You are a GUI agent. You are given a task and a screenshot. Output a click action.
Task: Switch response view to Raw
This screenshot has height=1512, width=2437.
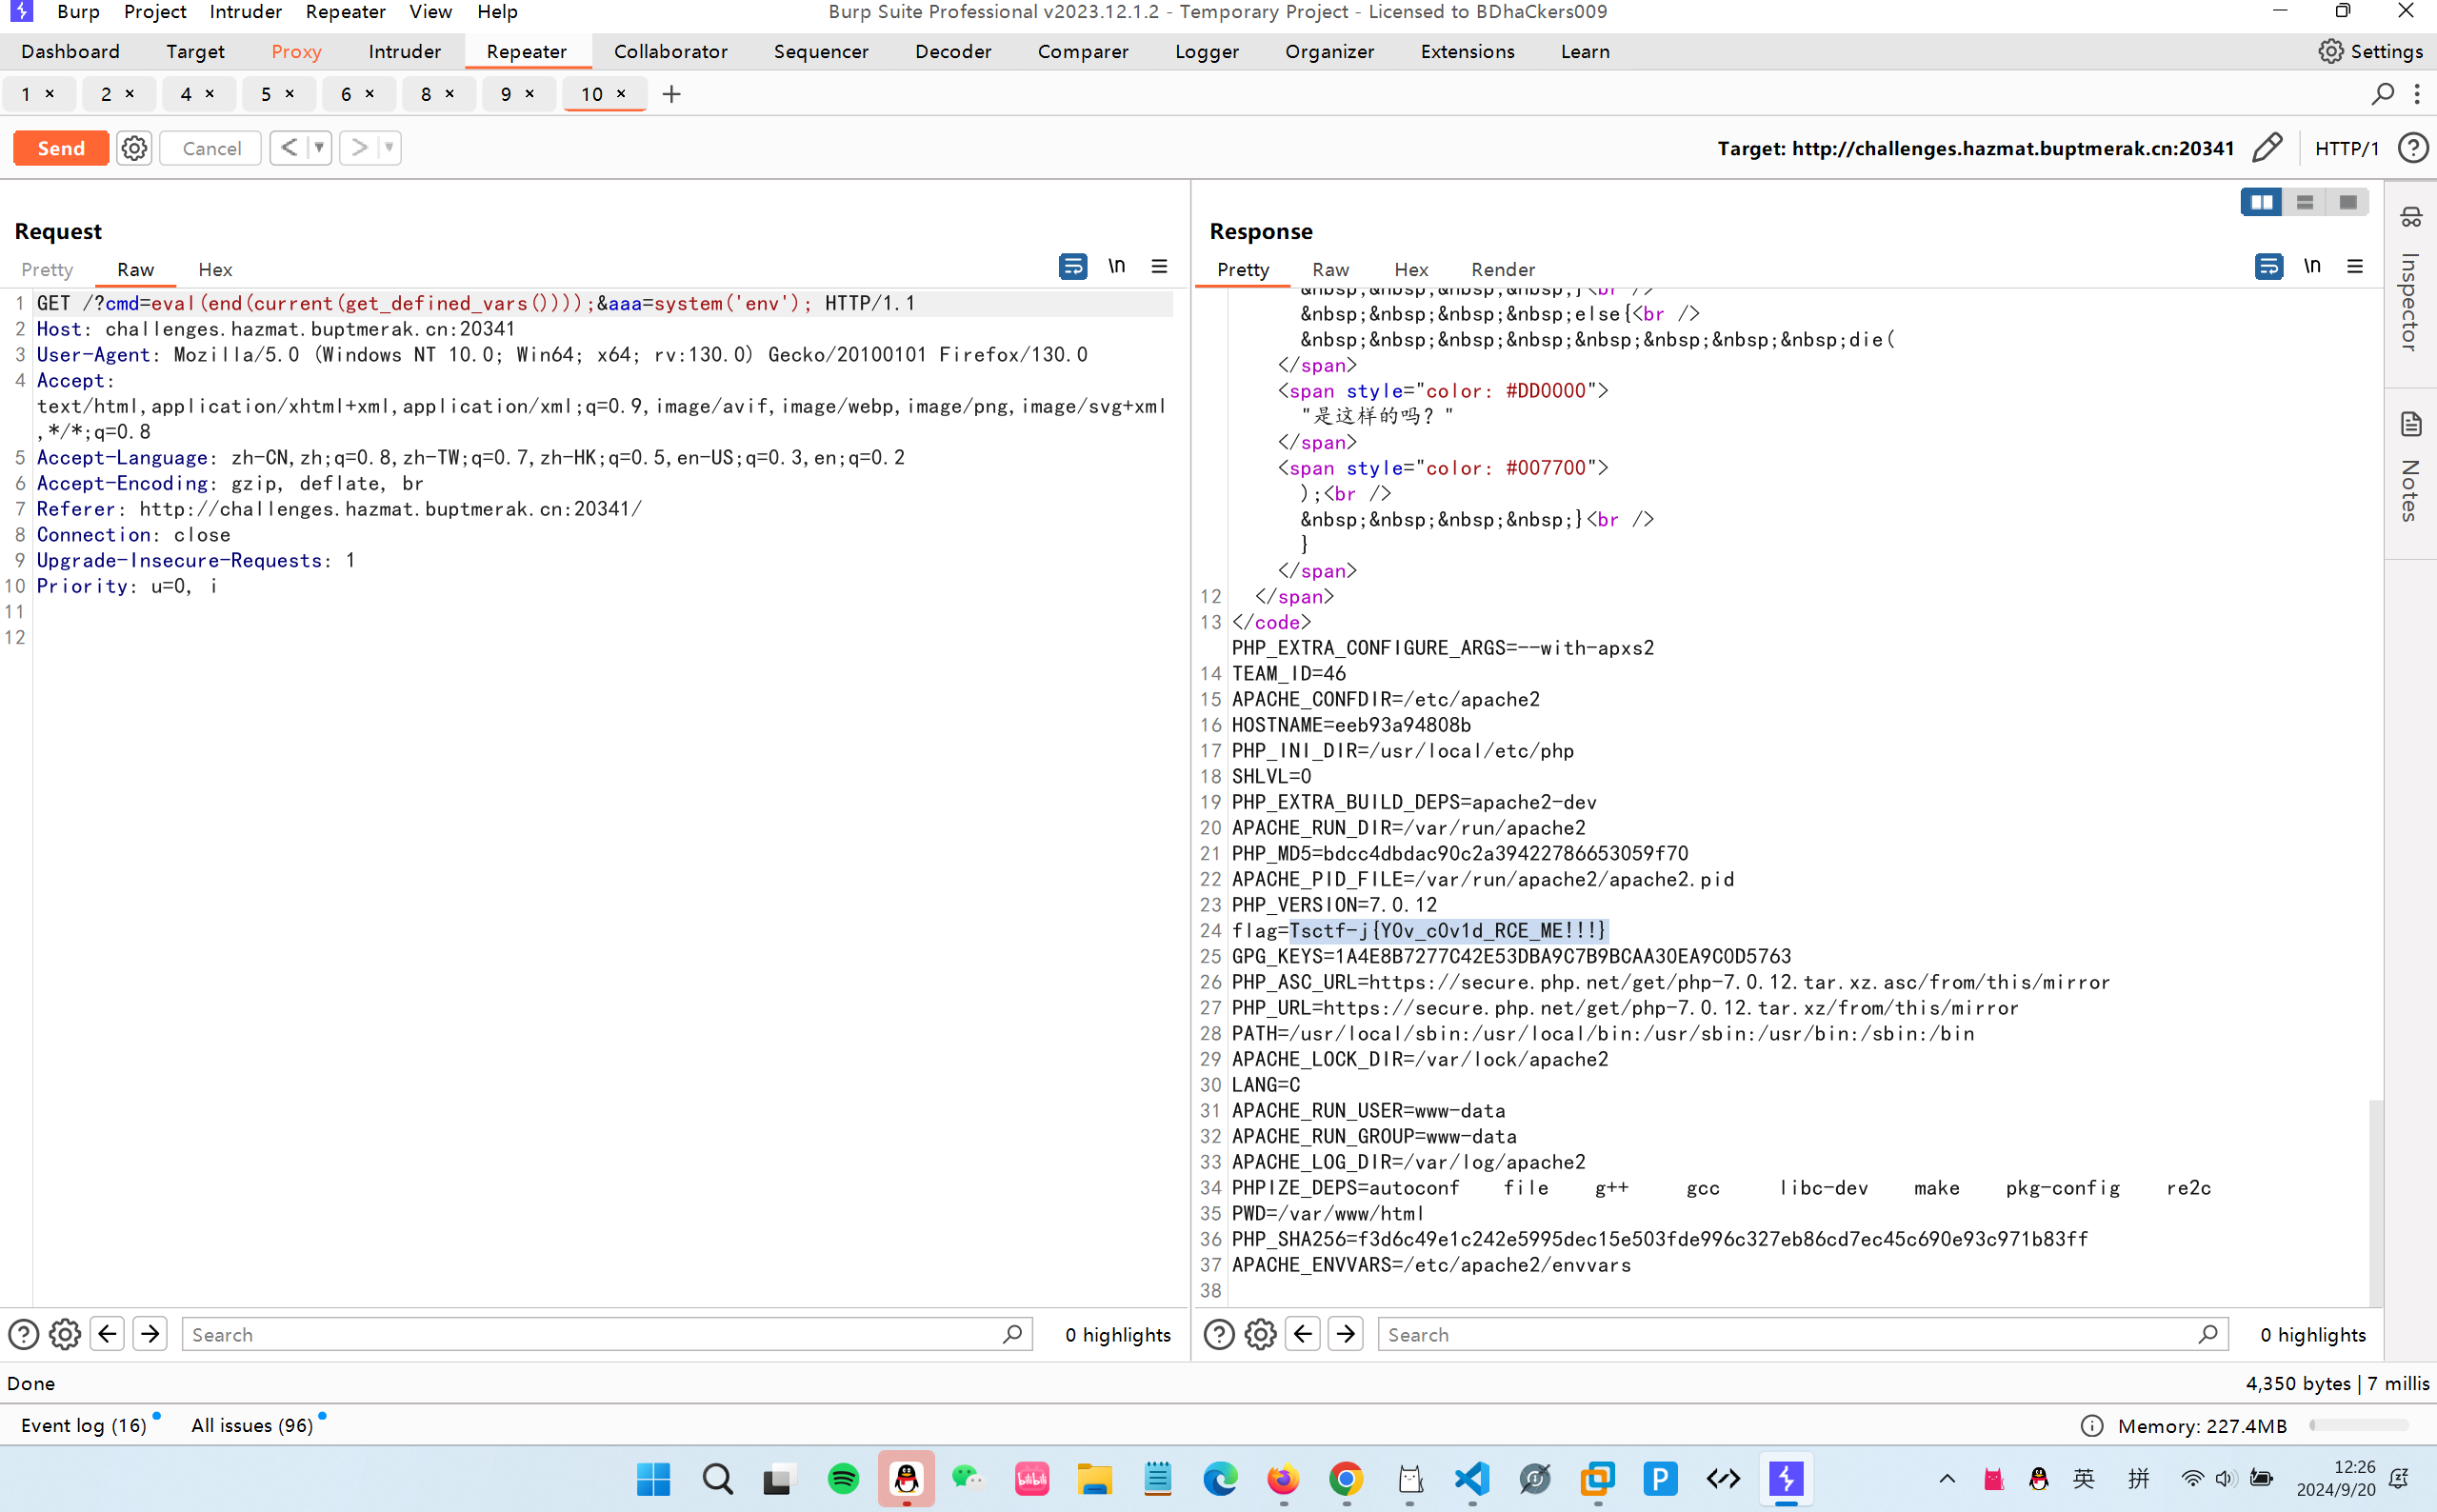coord(1330,269)
